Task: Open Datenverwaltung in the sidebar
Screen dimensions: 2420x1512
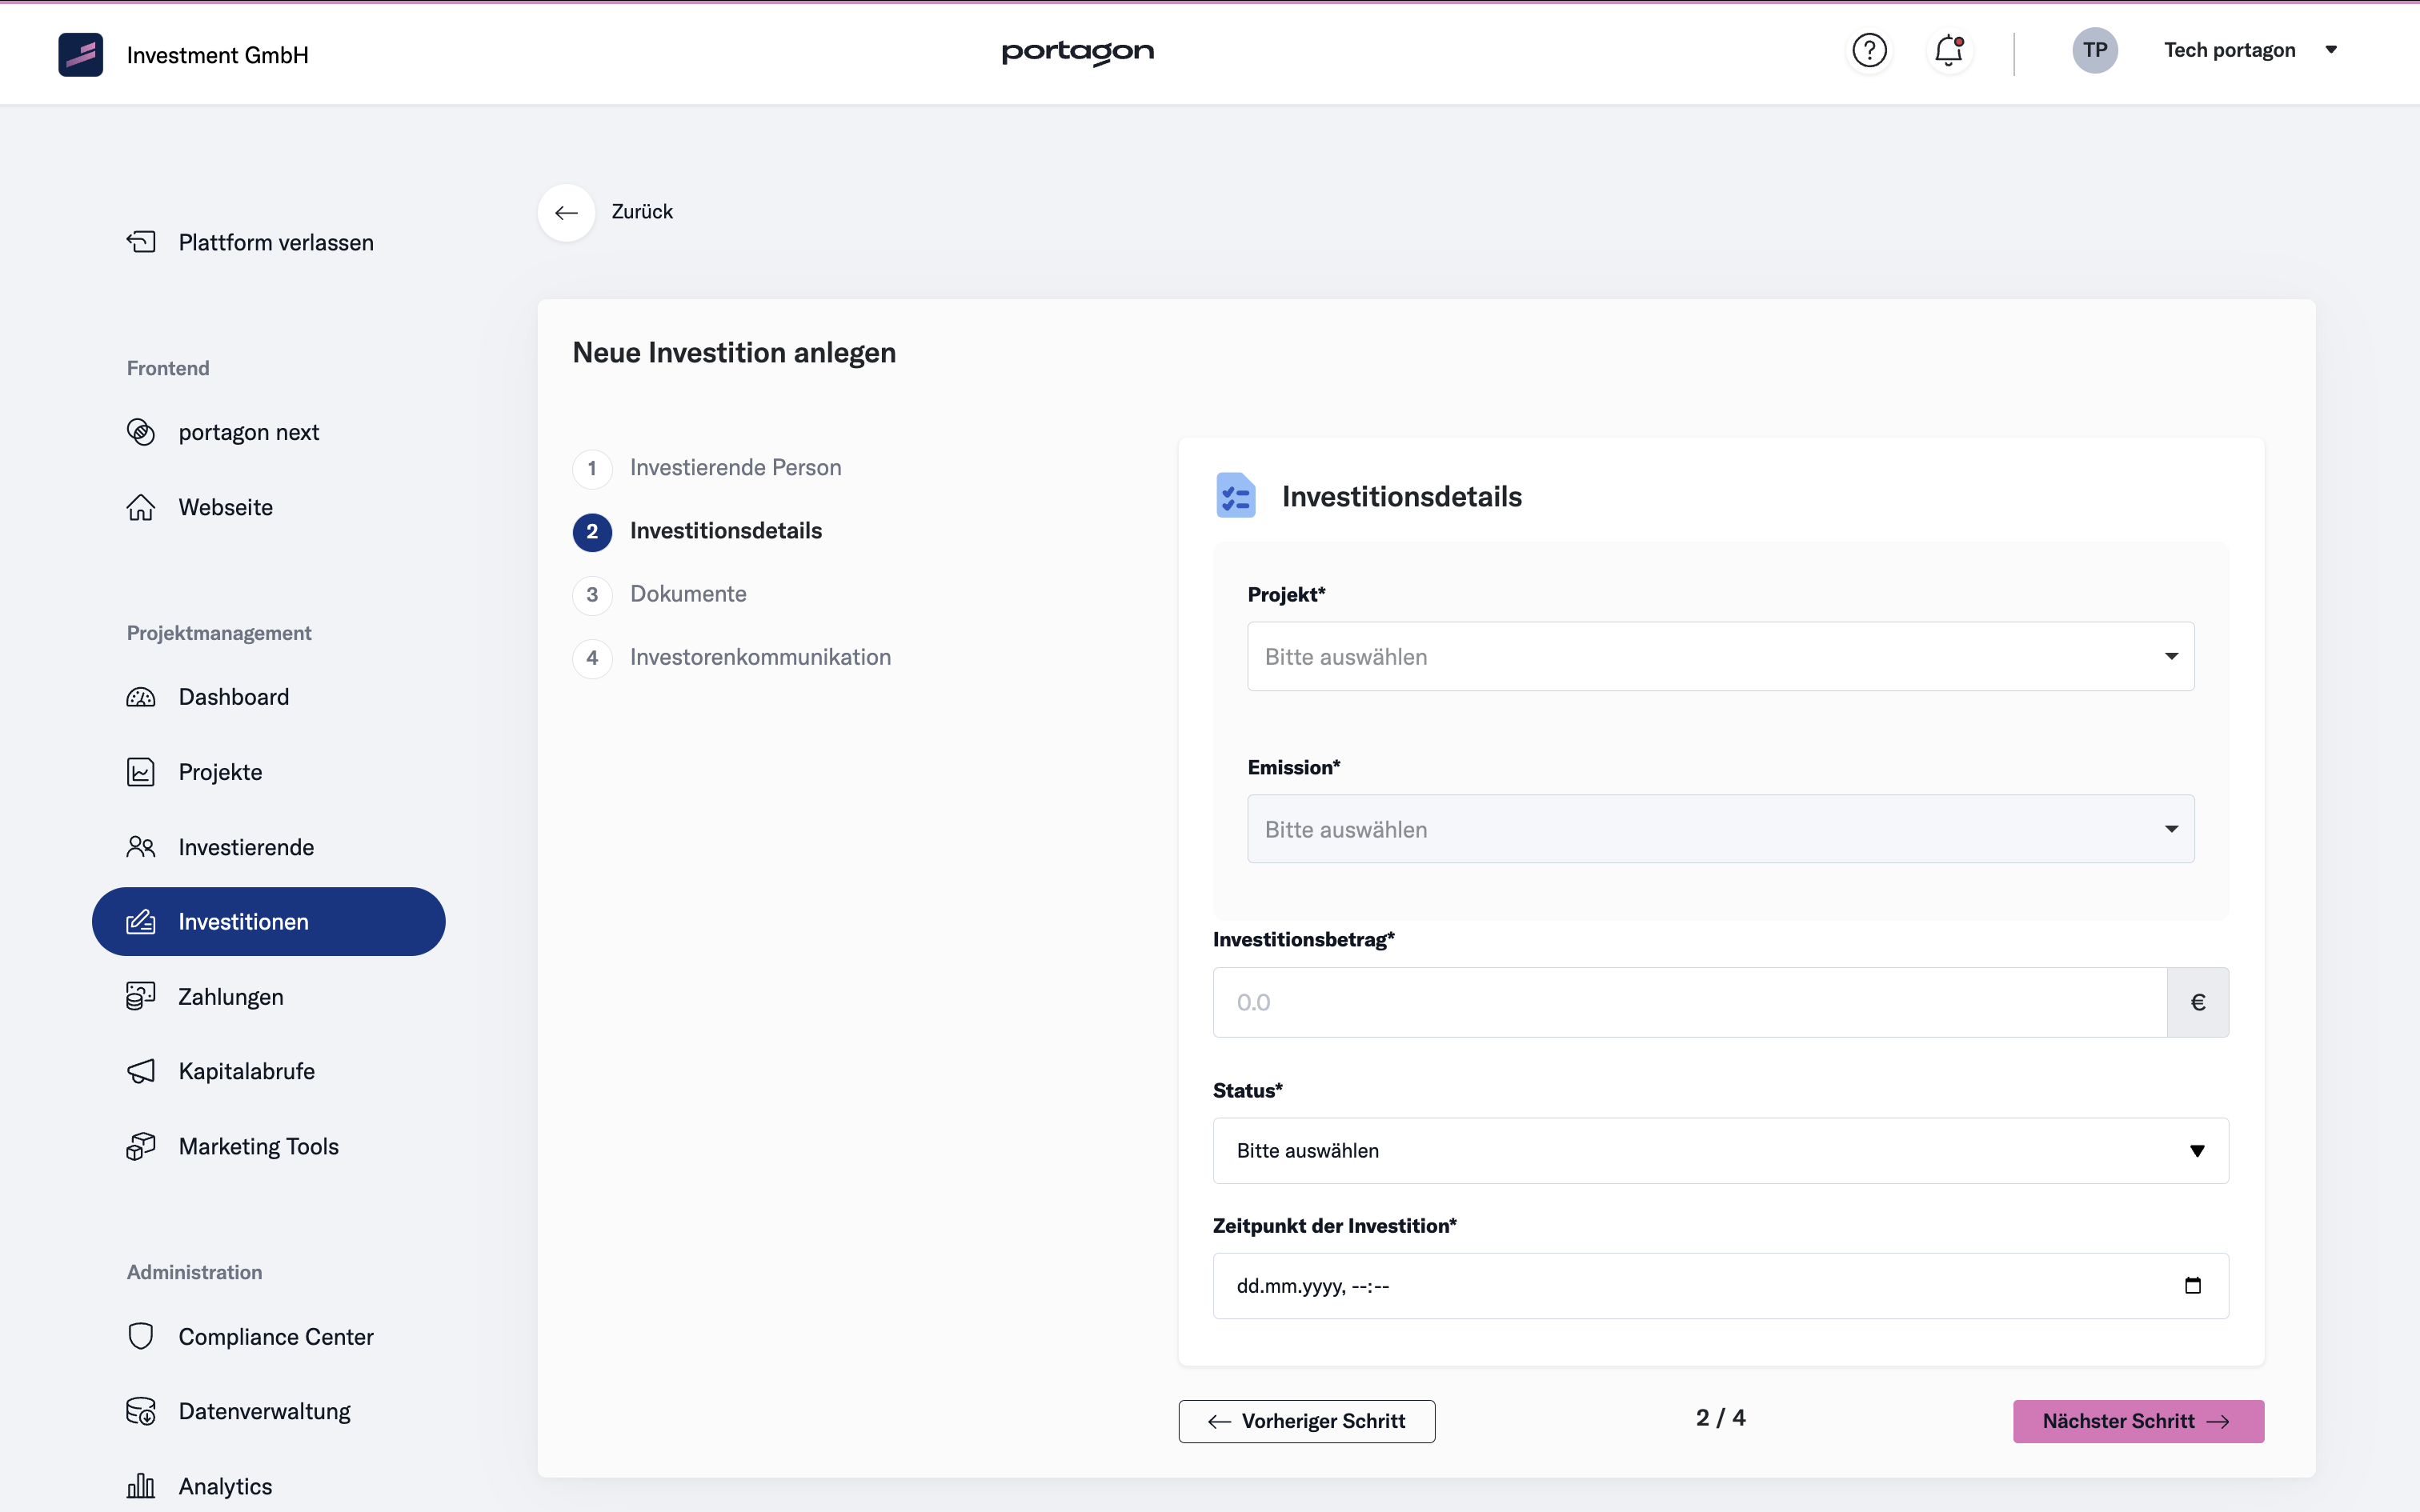Action: [x=269, y=1411]
